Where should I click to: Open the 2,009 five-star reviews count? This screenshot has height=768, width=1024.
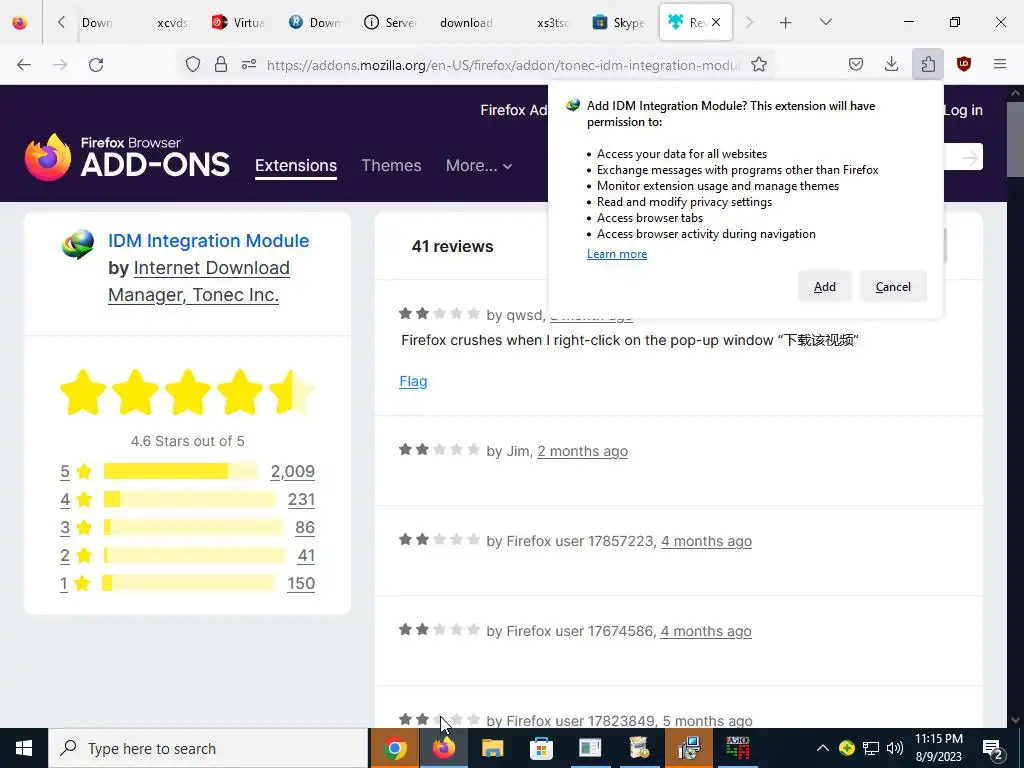pyautogui.click(x=293, y=472)
